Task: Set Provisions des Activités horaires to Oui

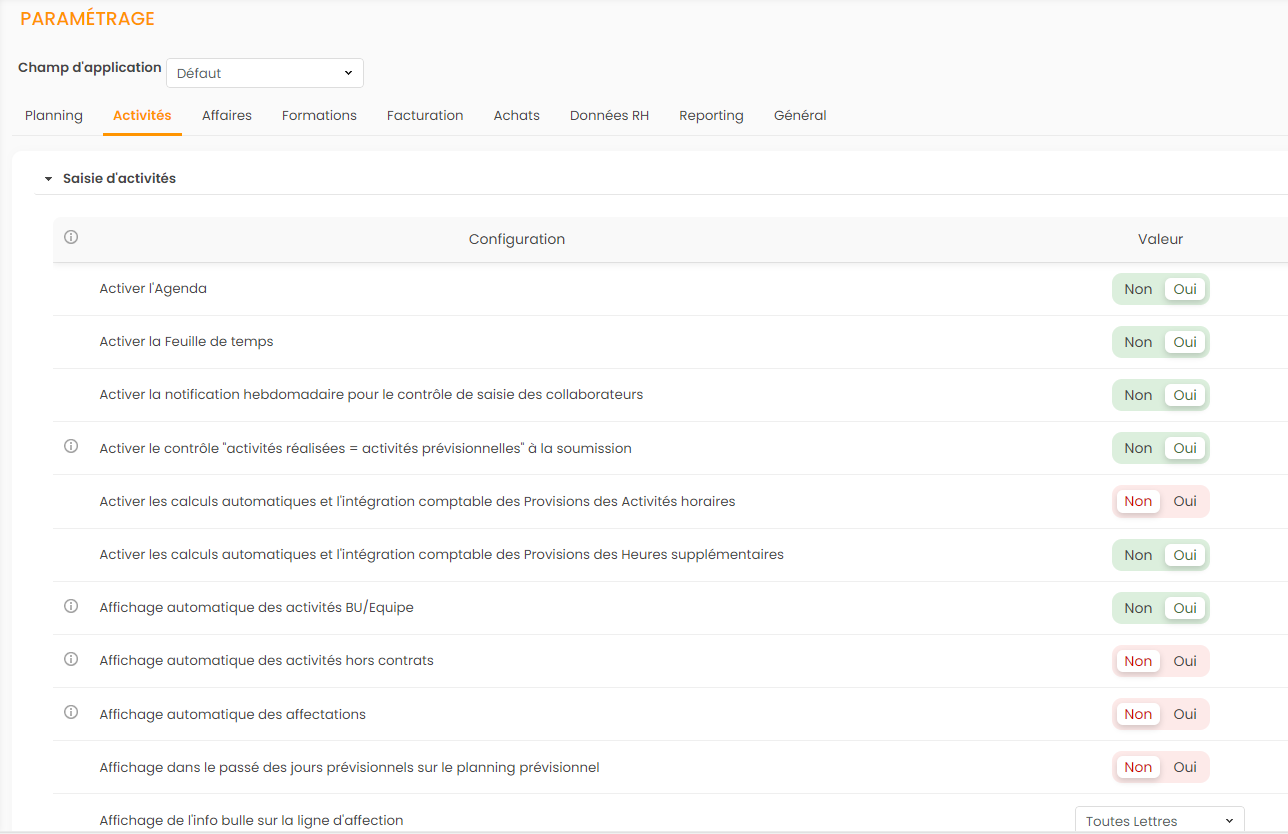Action: click(x=1185, y=501)
